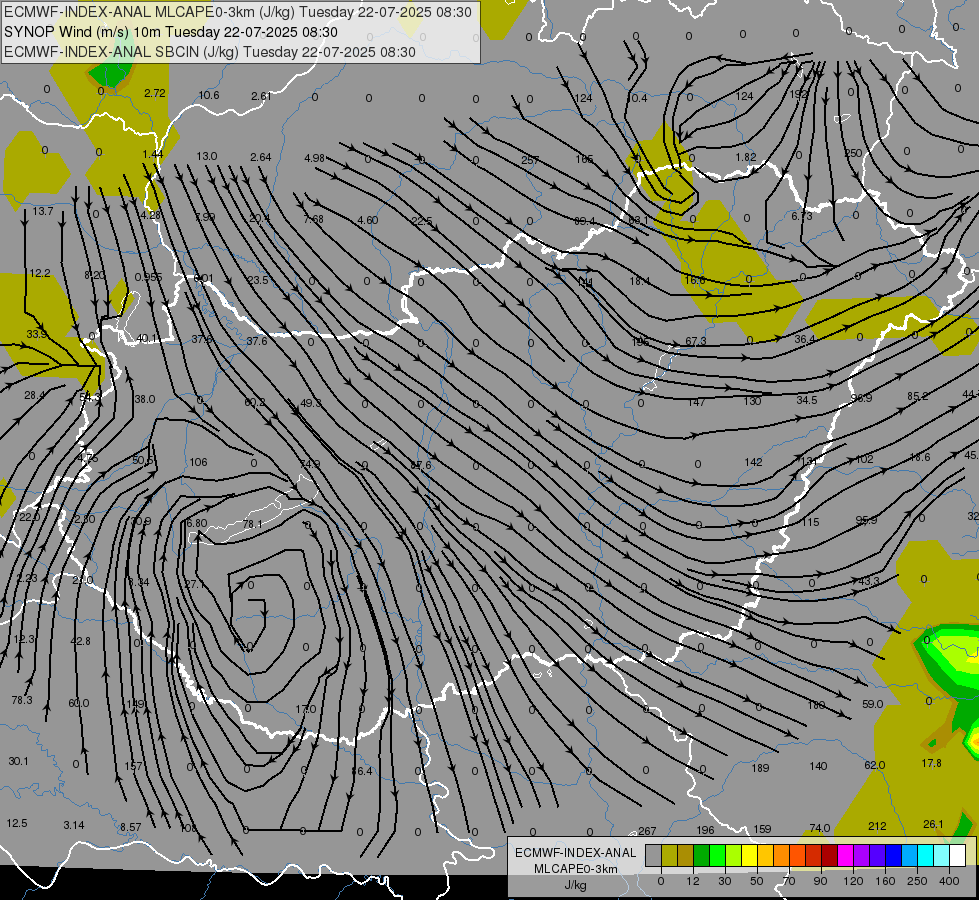Viewport: 979px width, 900px height.
Task: Click the map value '43.3'
Action: pos(869,581)
